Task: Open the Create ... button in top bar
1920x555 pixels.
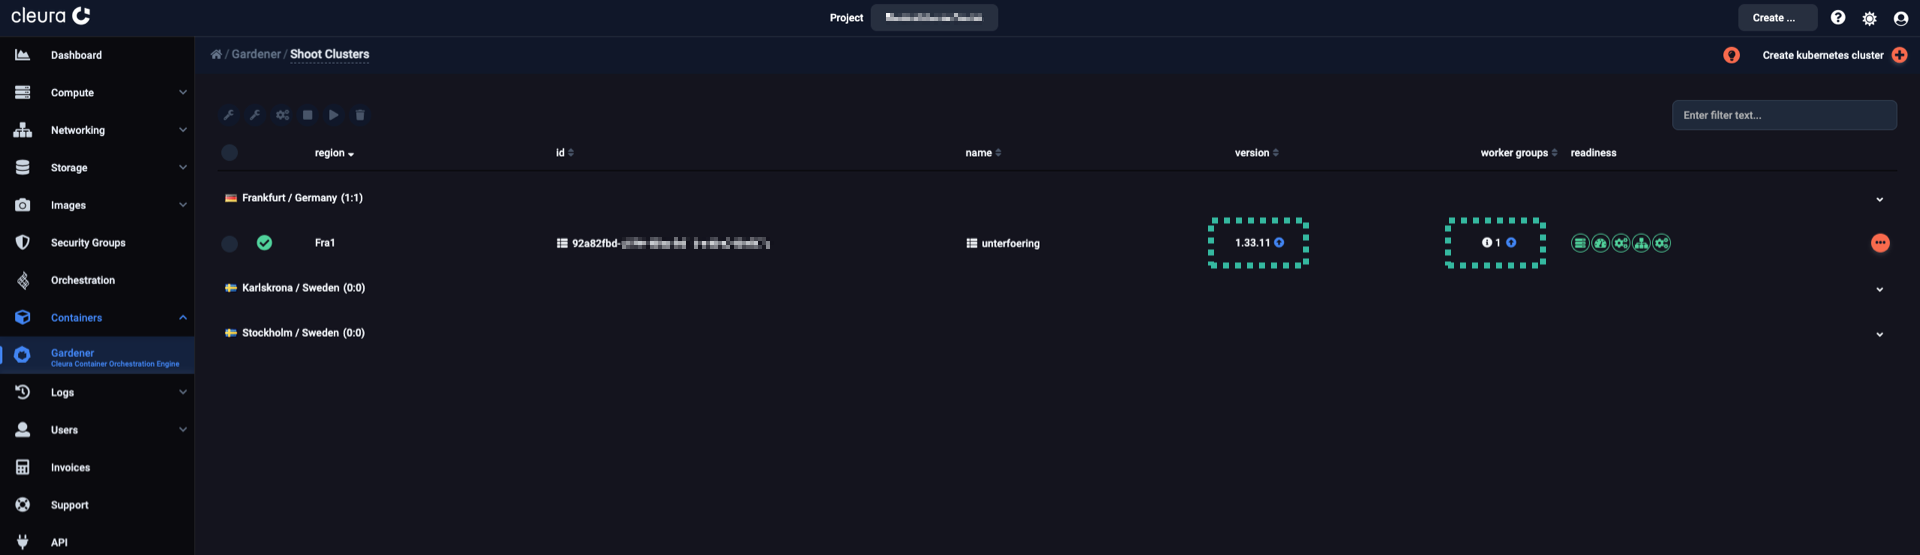Action: 1777,18
